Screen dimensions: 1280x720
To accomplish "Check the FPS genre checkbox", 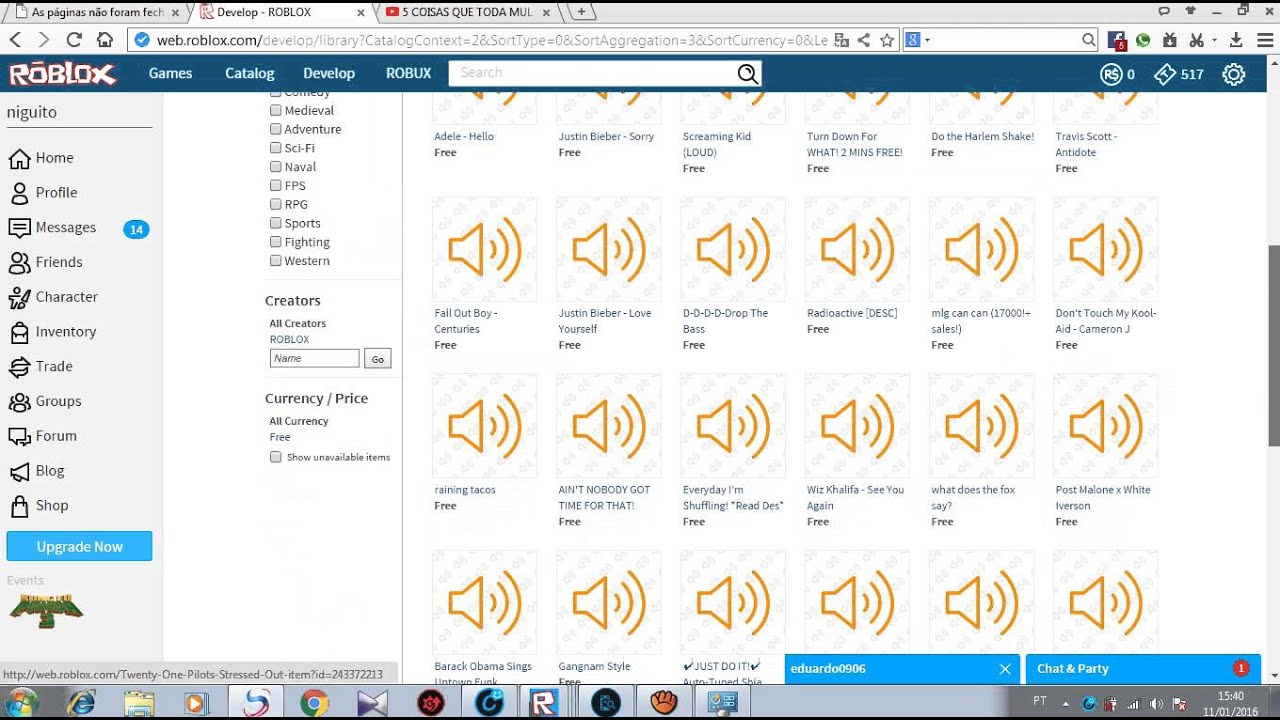I will 275,185.
